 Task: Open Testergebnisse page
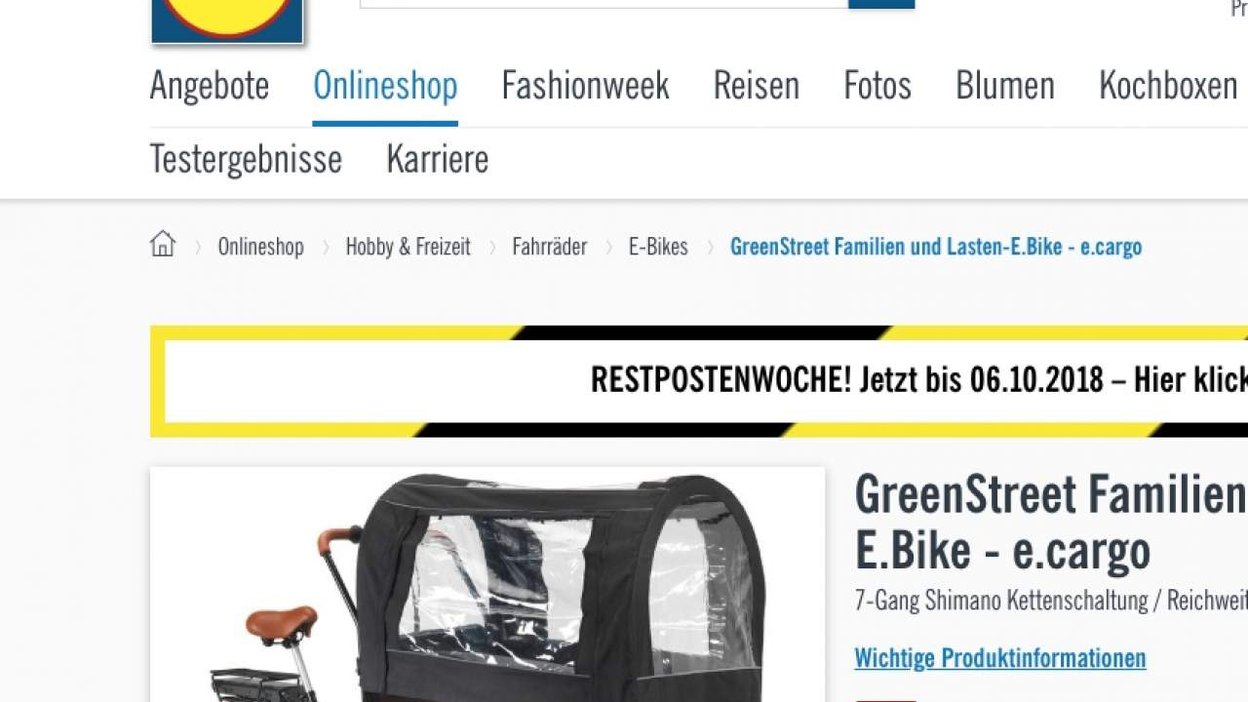(246, 159)
